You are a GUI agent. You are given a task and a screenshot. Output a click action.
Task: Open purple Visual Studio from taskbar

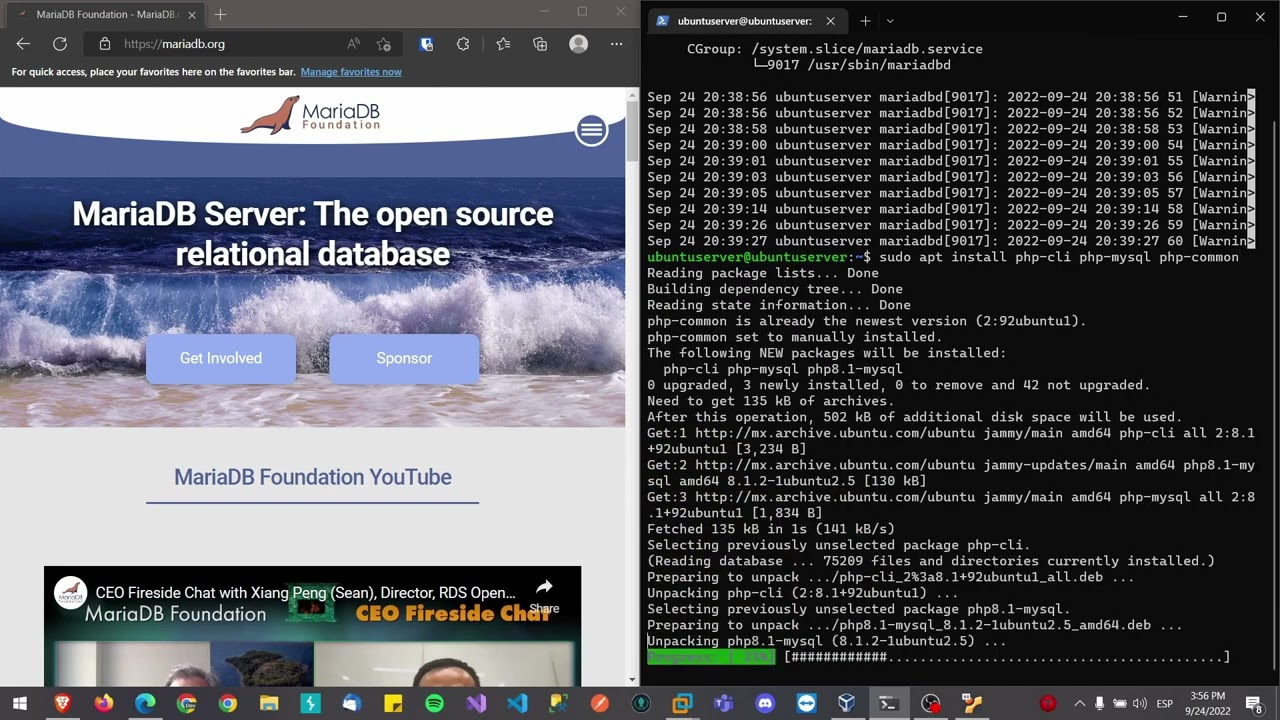[476, 704]
